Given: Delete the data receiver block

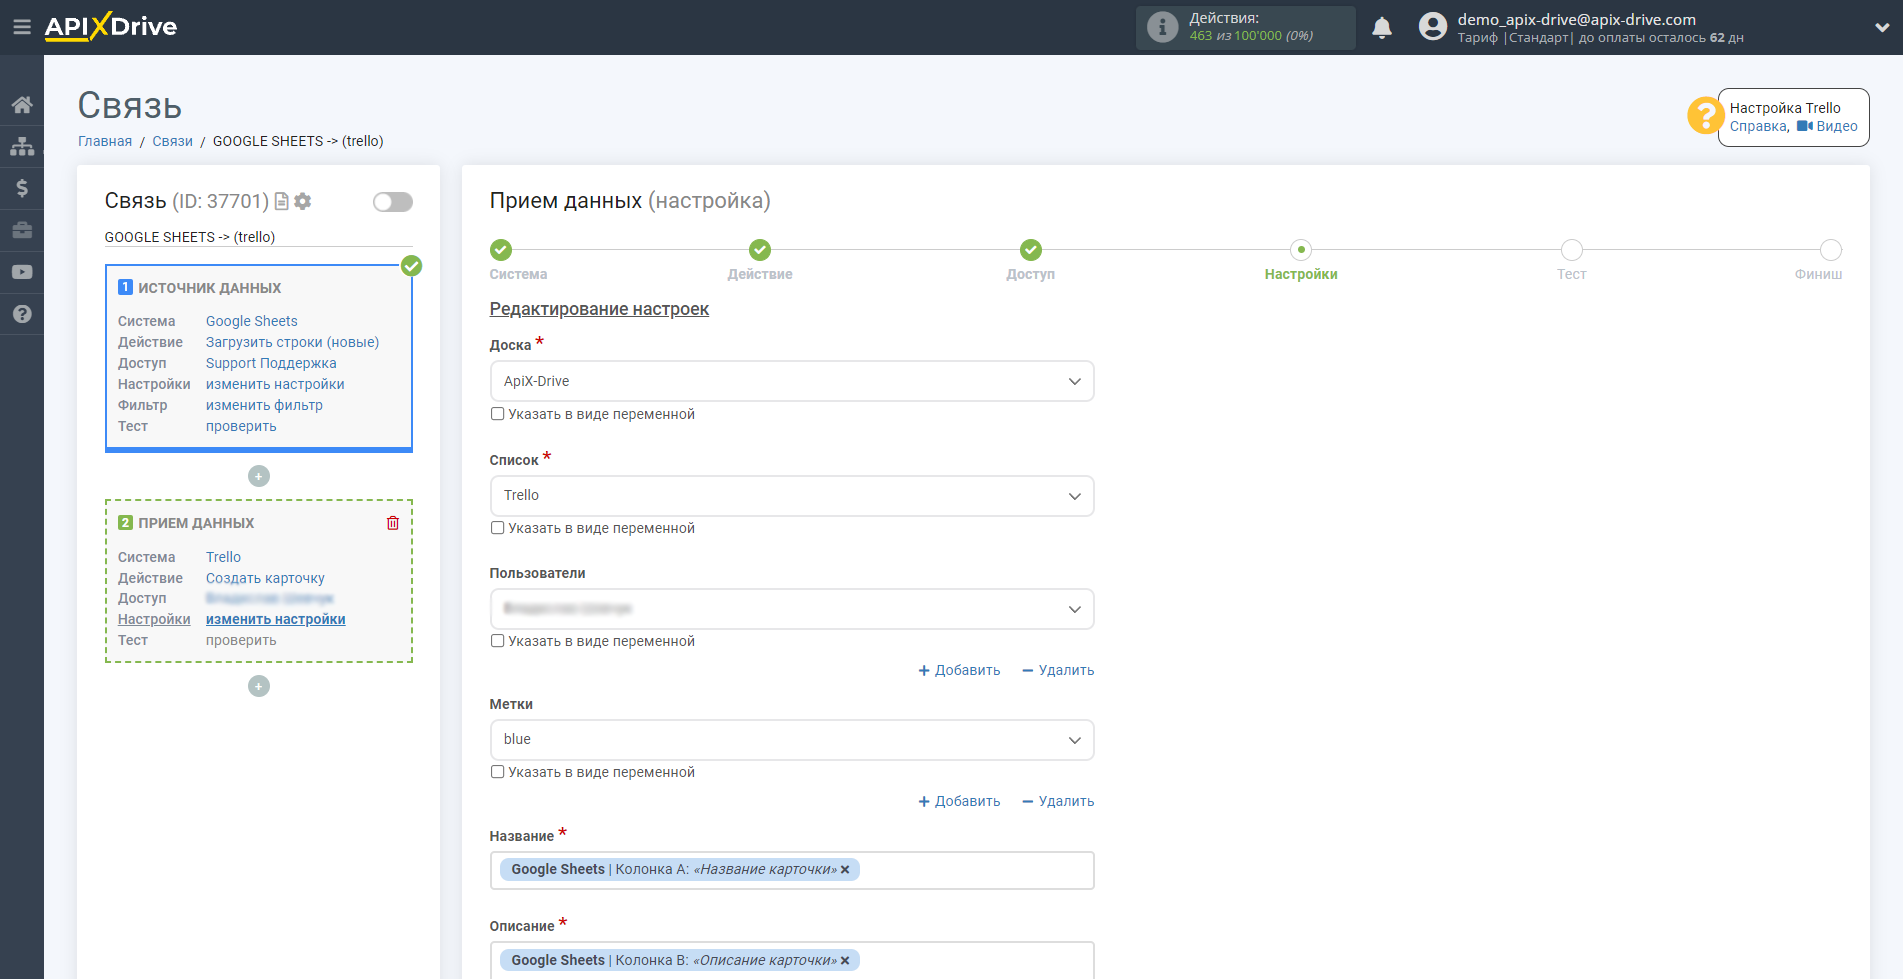Looking at the screenshot, I should coord(393,523).
